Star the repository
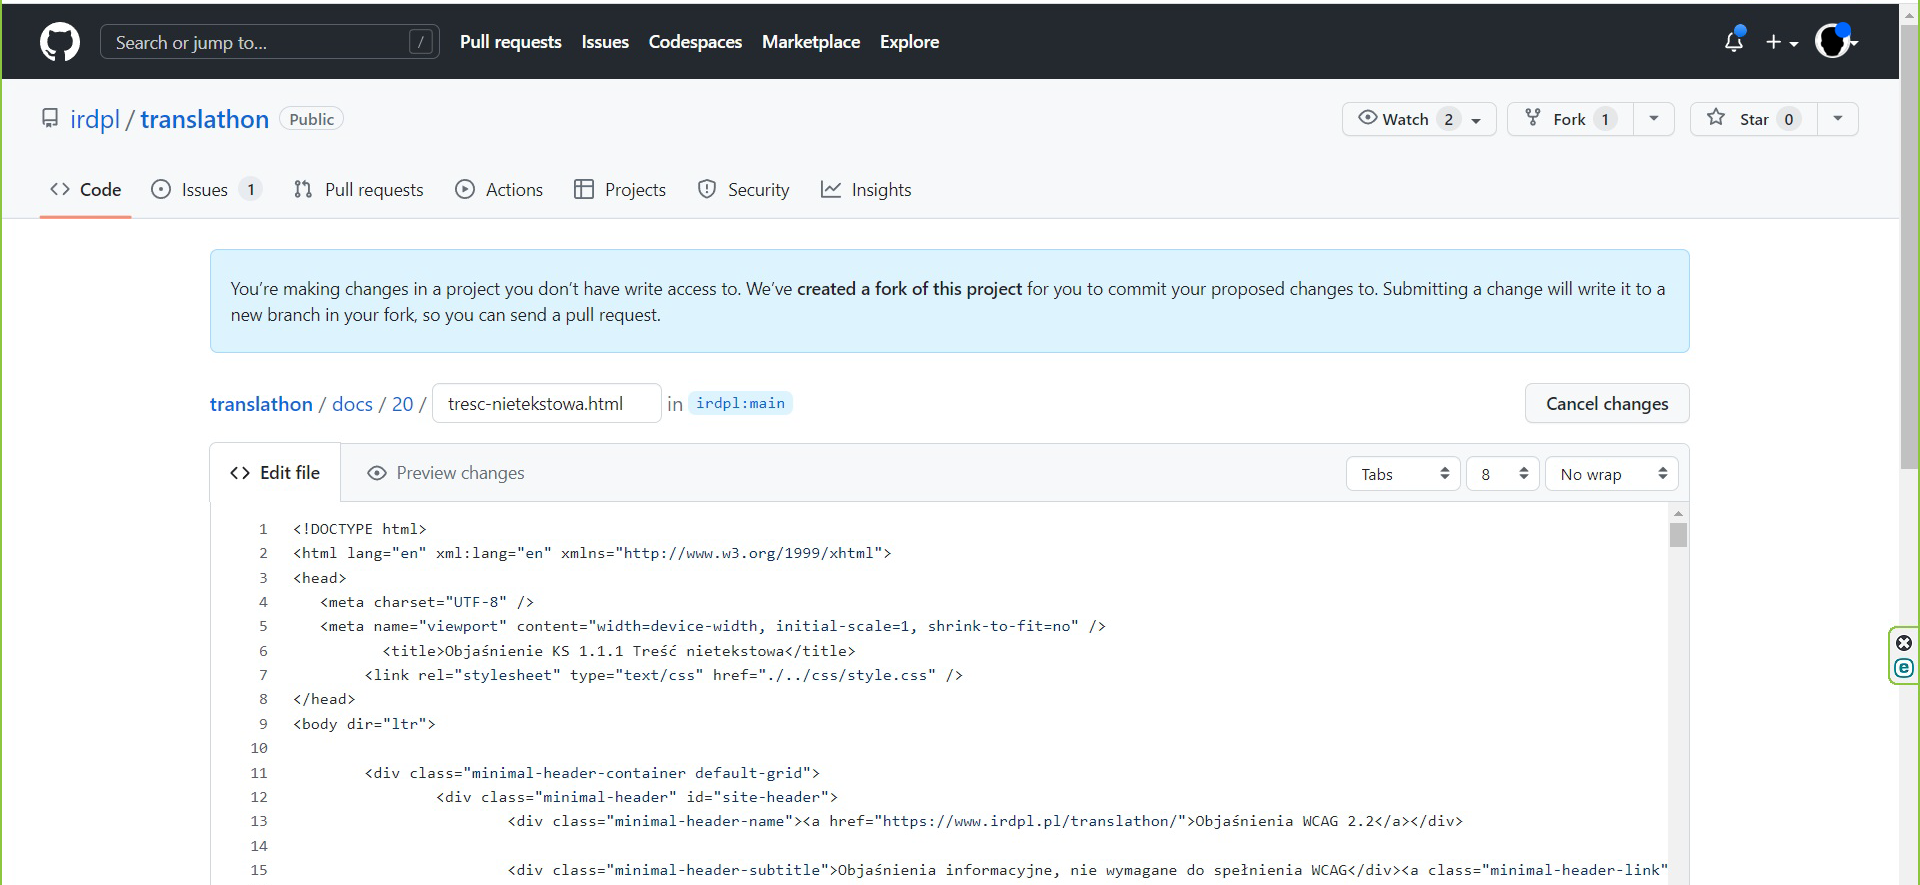This screenshot has width=1920, height=885. point(1753,119)
